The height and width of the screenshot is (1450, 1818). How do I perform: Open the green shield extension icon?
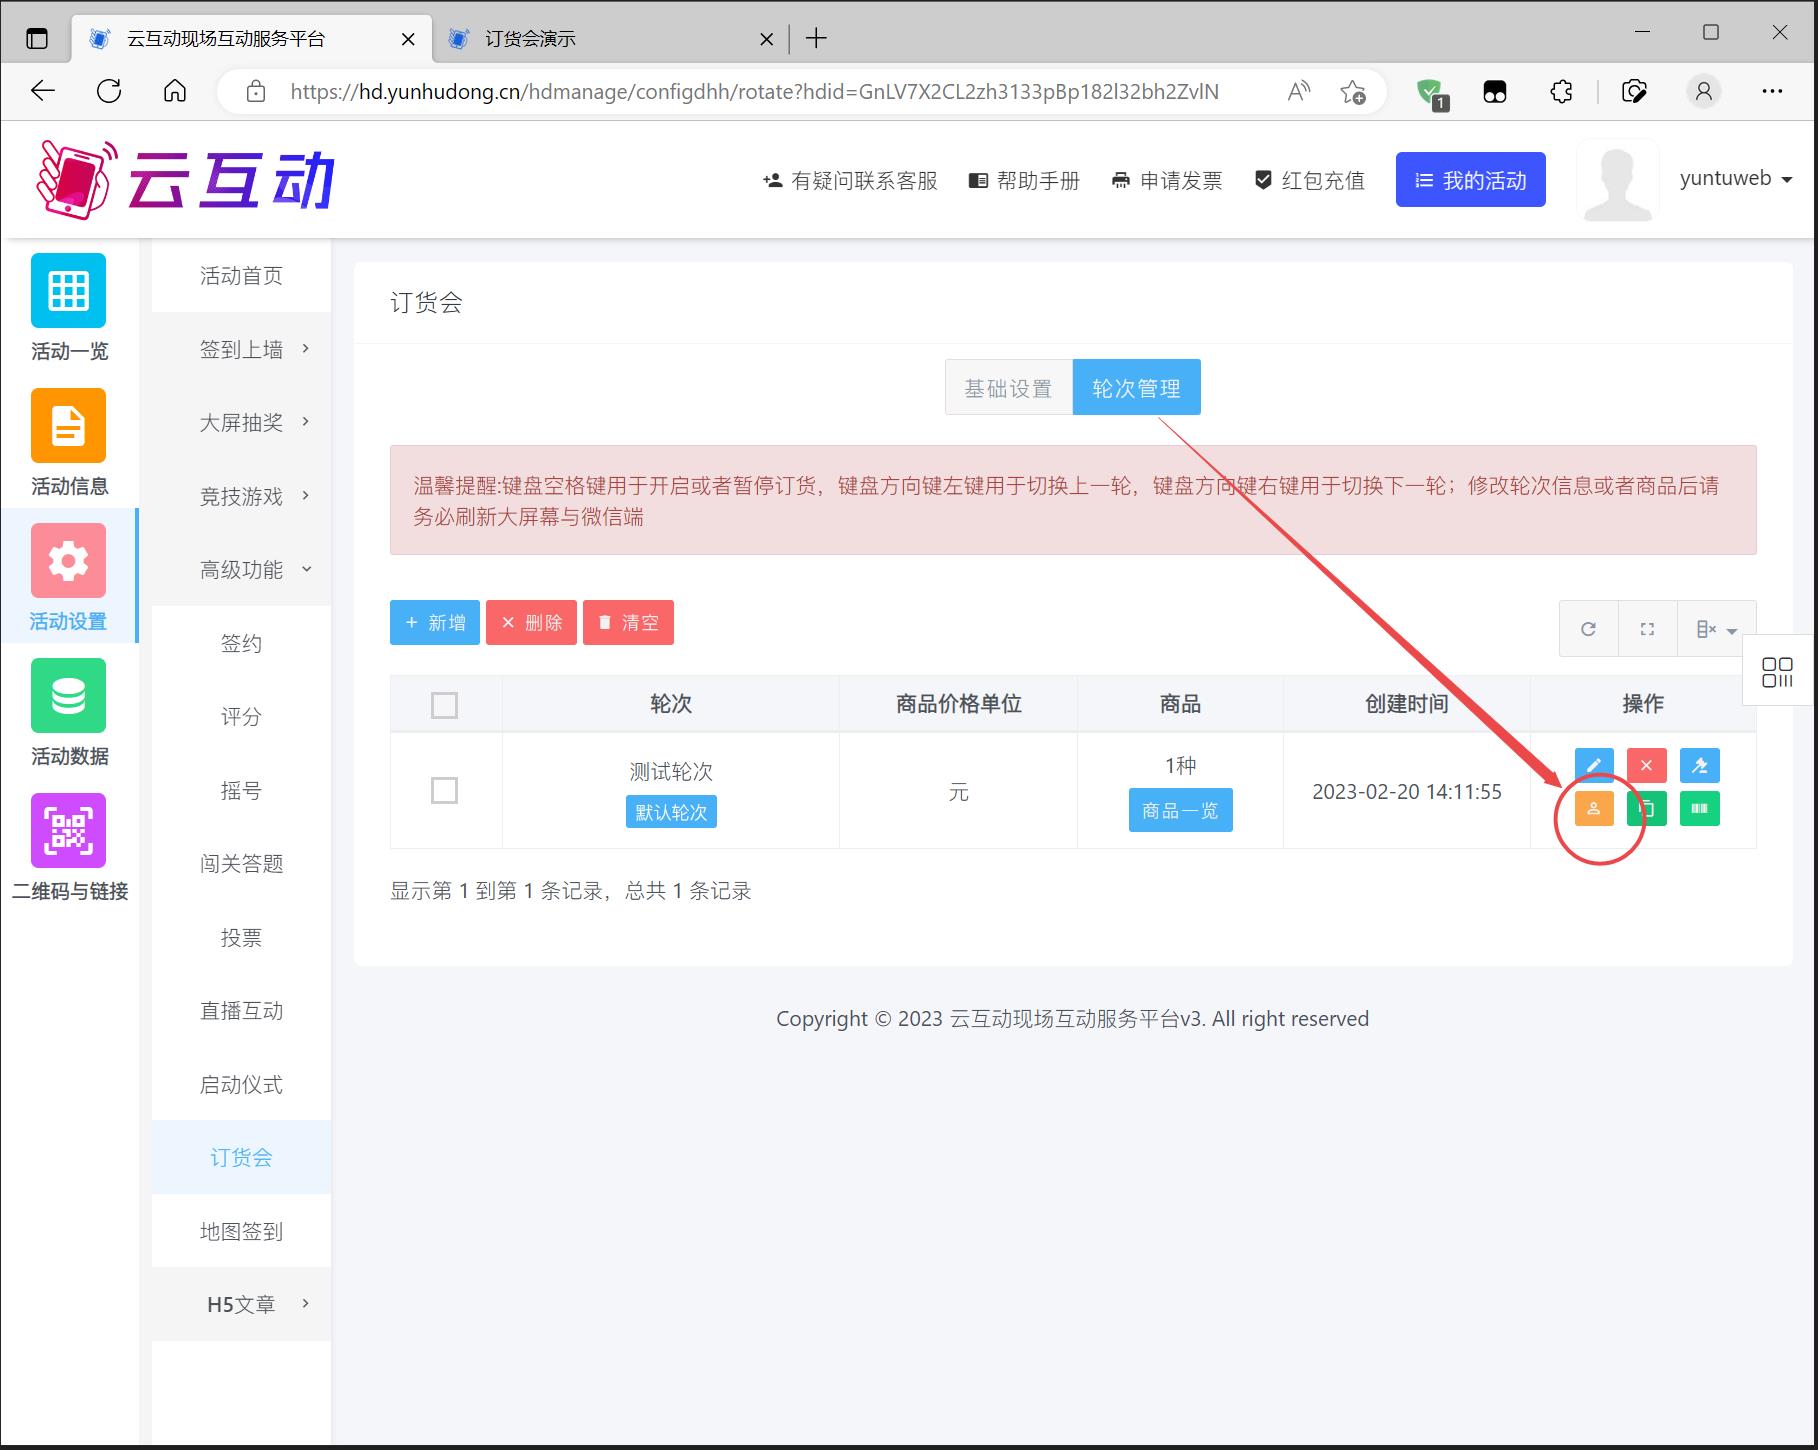1431,93
